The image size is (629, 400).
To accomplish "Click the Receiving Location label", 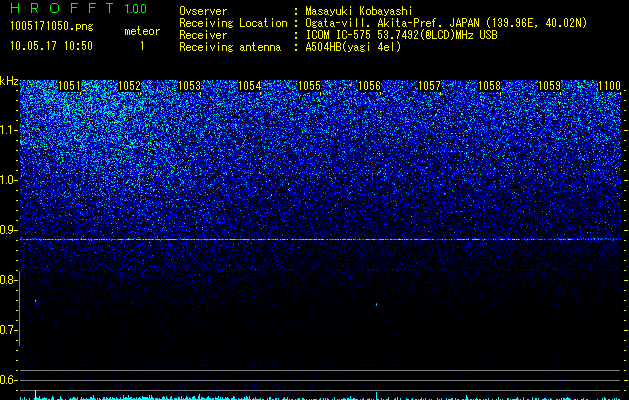I will (x=233, y=23).
